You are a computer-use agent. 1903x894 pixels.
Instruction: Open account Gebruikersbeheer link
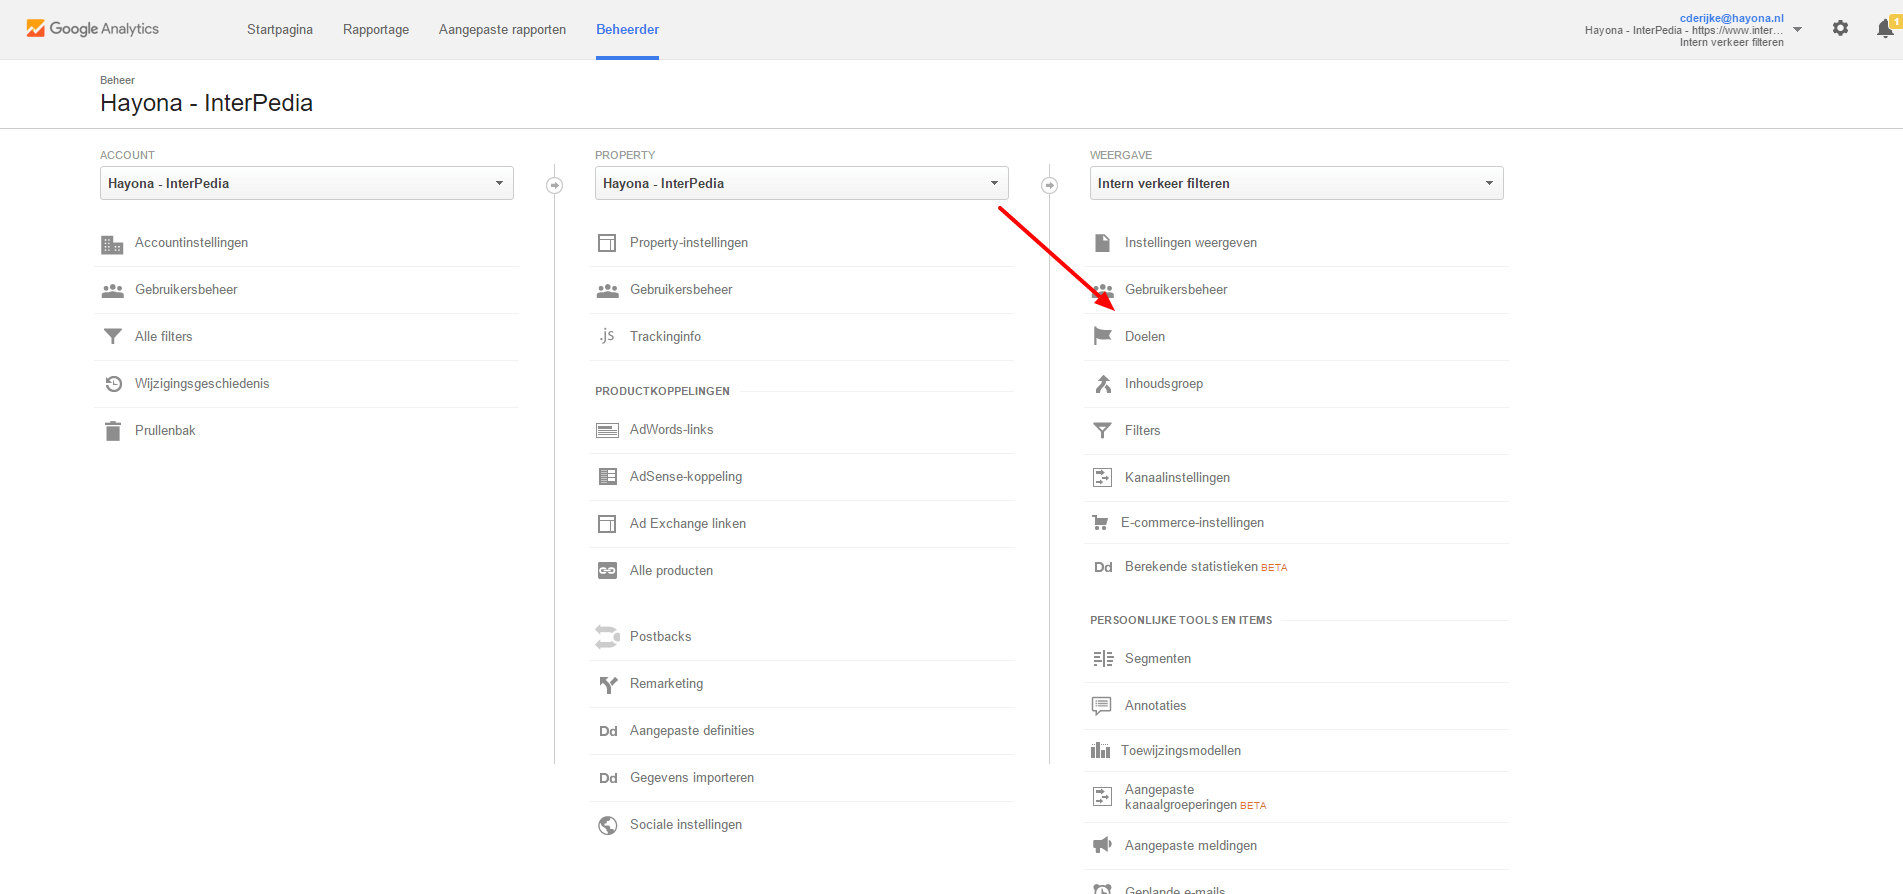tap(186, 290)
